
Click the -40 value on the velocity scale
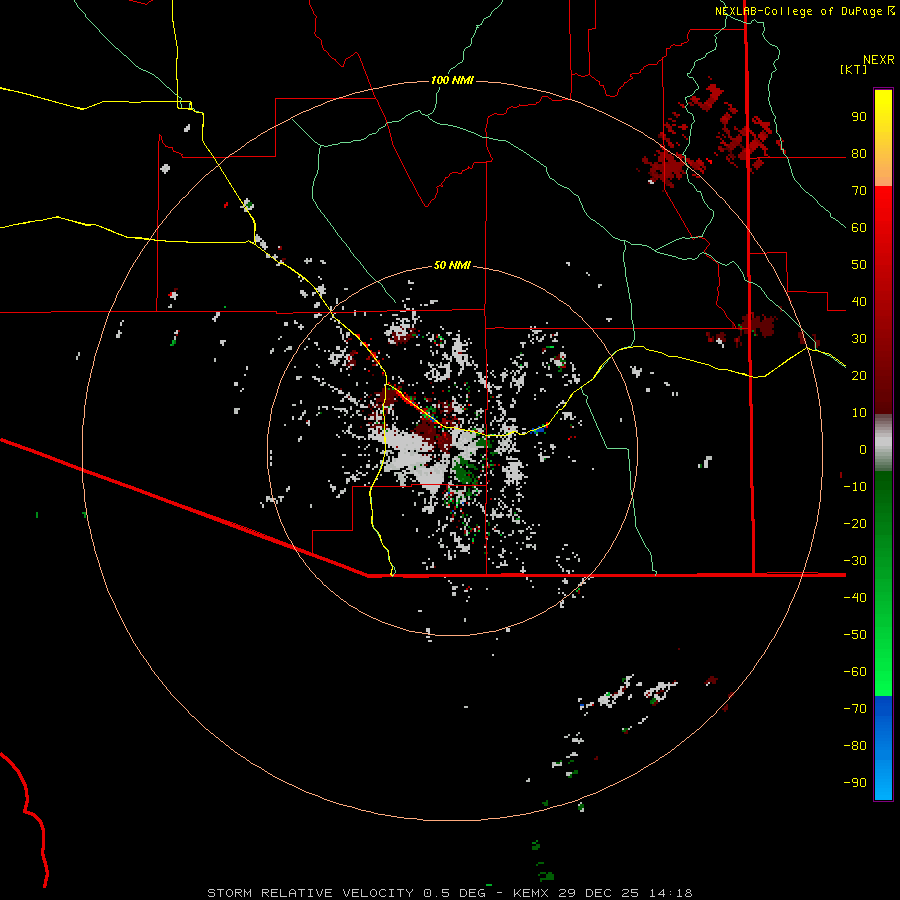pyautogui.click(x=855, y=598)
